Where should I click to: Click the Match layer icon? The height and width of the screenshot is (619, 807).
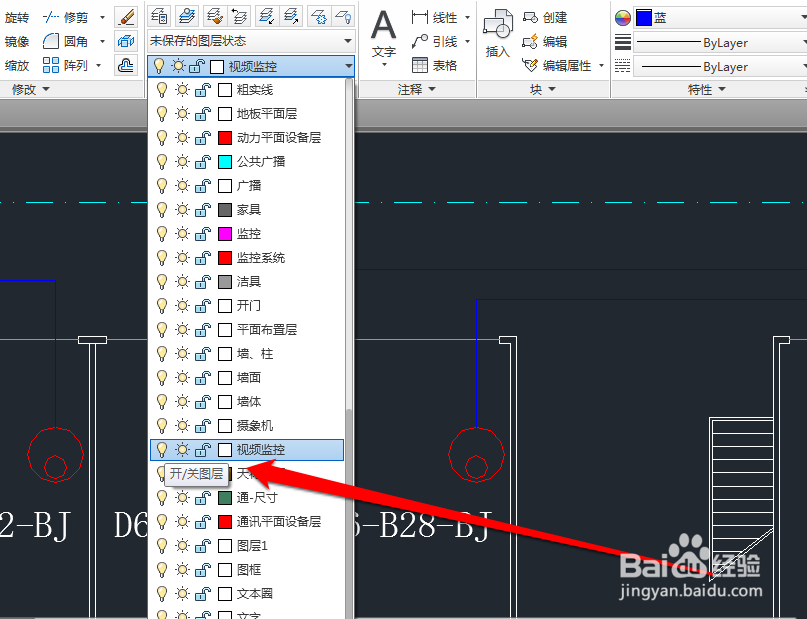click(x=213, y=17)
